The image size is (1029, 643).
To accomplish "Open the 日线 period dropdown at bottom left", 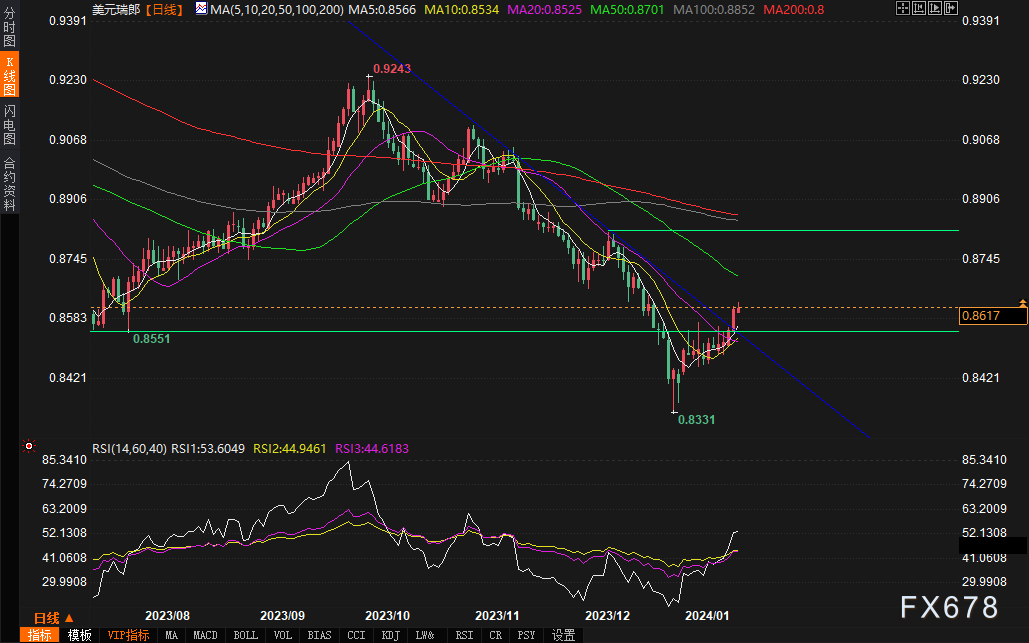I will 47,617.
